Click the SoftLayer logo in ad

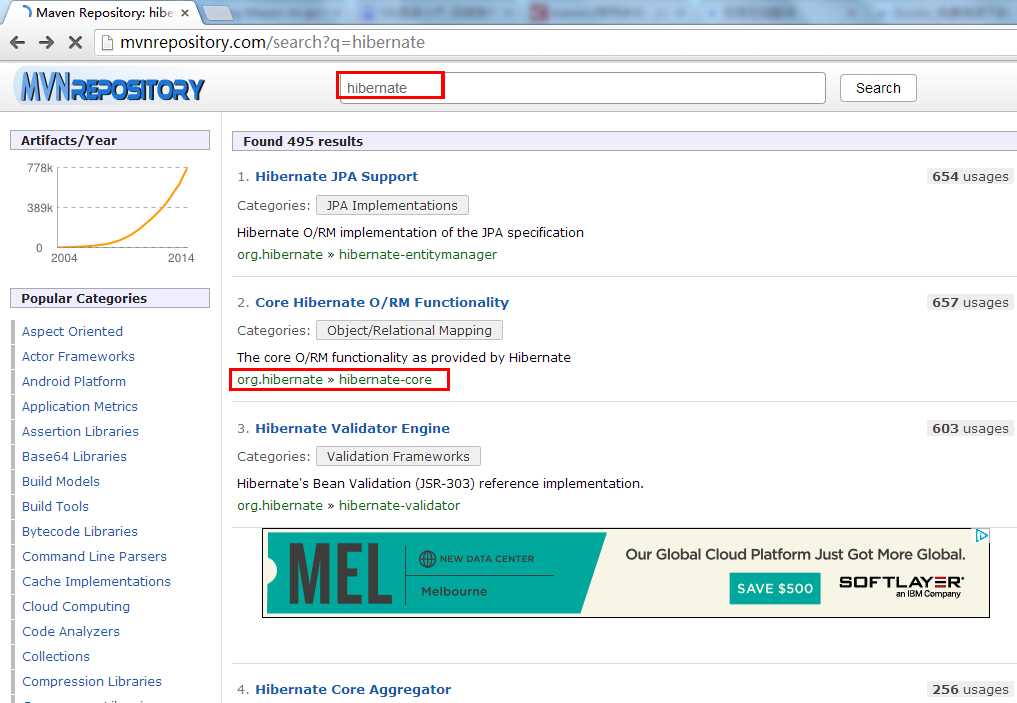pos(901,586)
